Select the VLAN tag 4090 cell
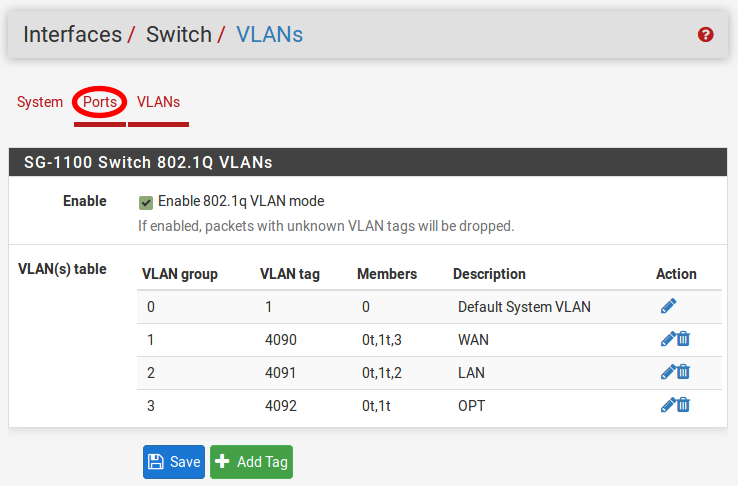738x486 pixels. tap(281, 340)
